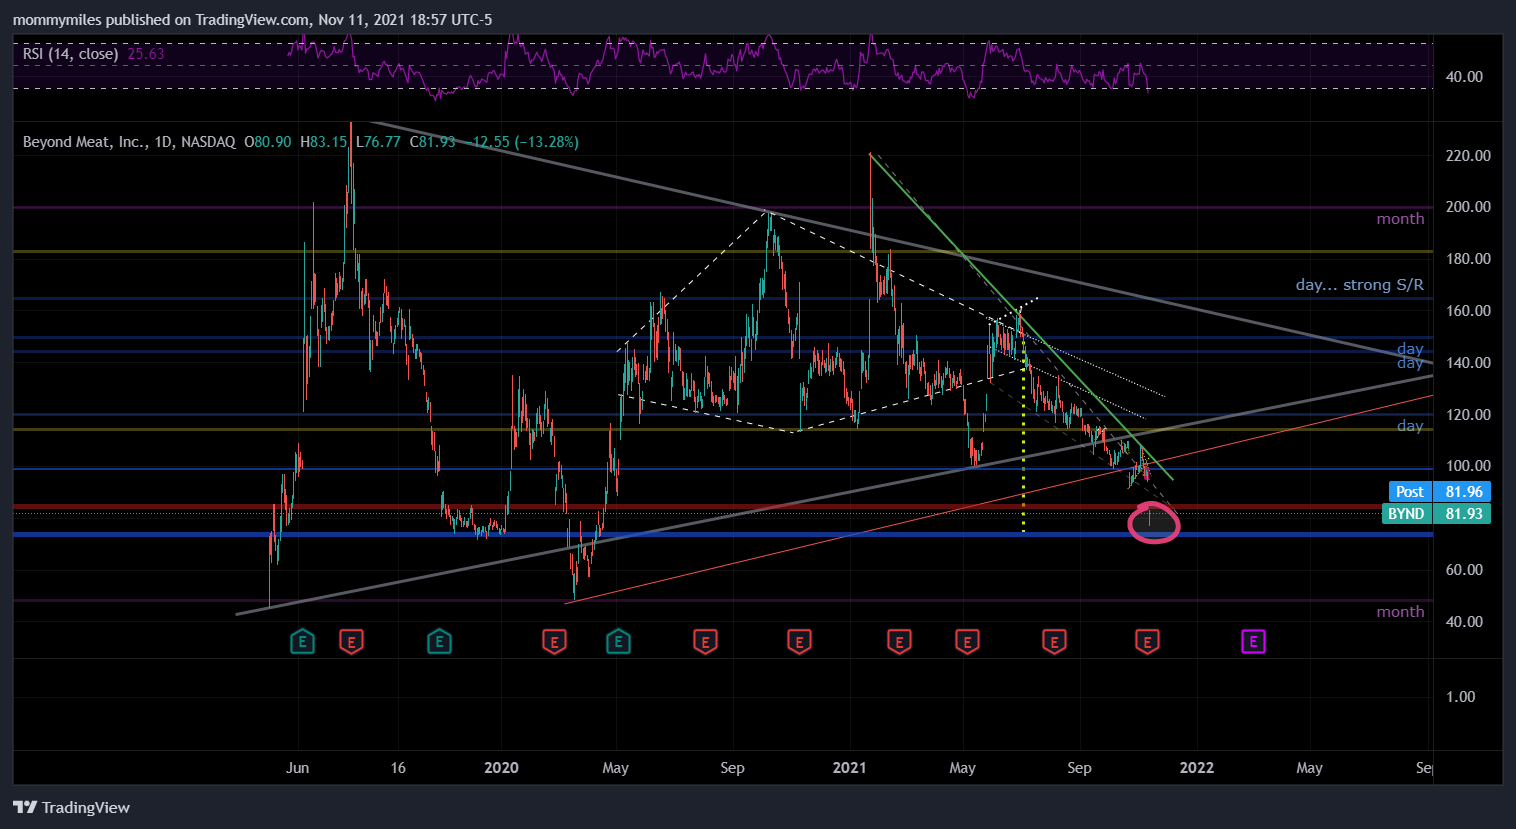Click the 100.00 price axis label
The image size is (1516, 829).
tap(1468, 466)
